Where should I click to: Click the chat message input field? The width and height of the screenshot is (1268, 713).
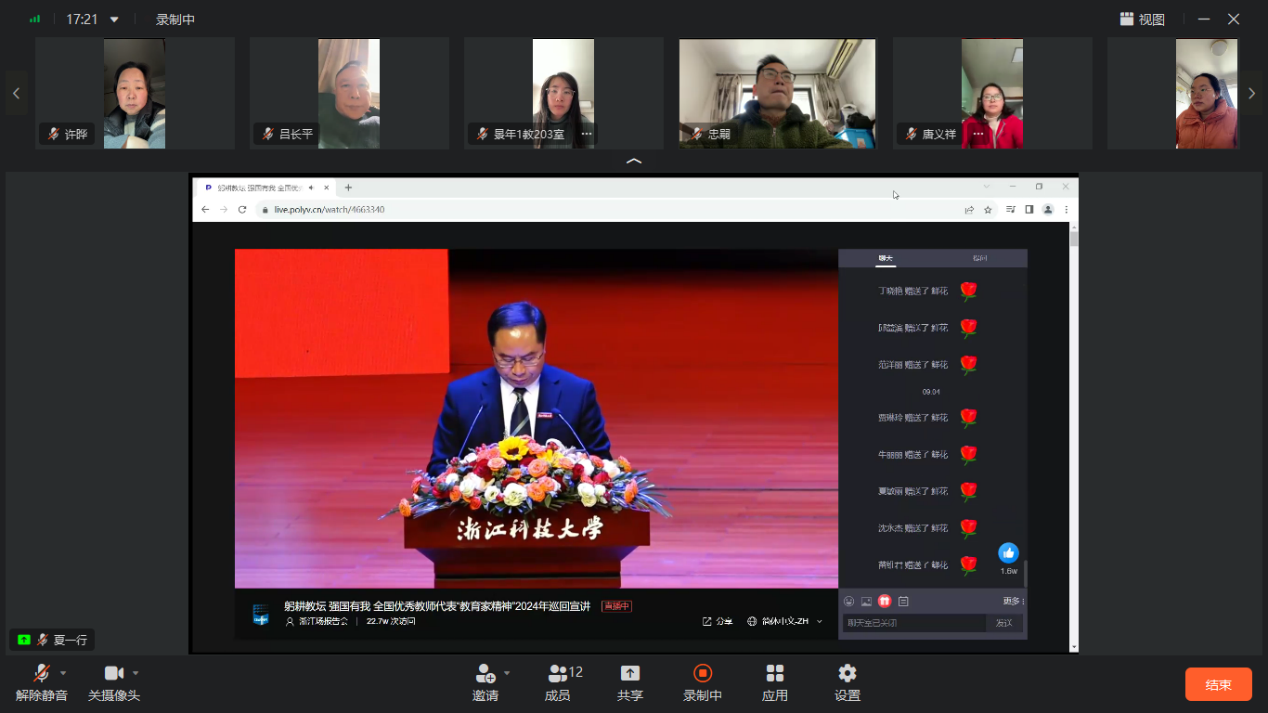pos(915,623)
